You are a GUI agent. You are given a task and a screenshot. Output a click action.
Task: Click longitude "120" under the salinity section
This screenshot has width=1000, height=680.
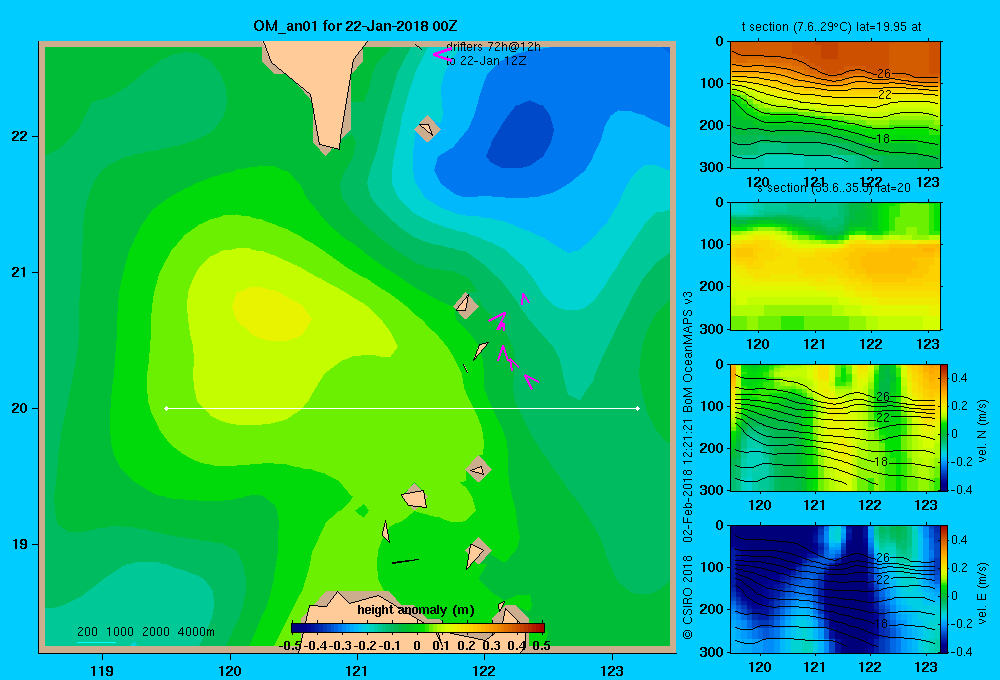(758, 344)
